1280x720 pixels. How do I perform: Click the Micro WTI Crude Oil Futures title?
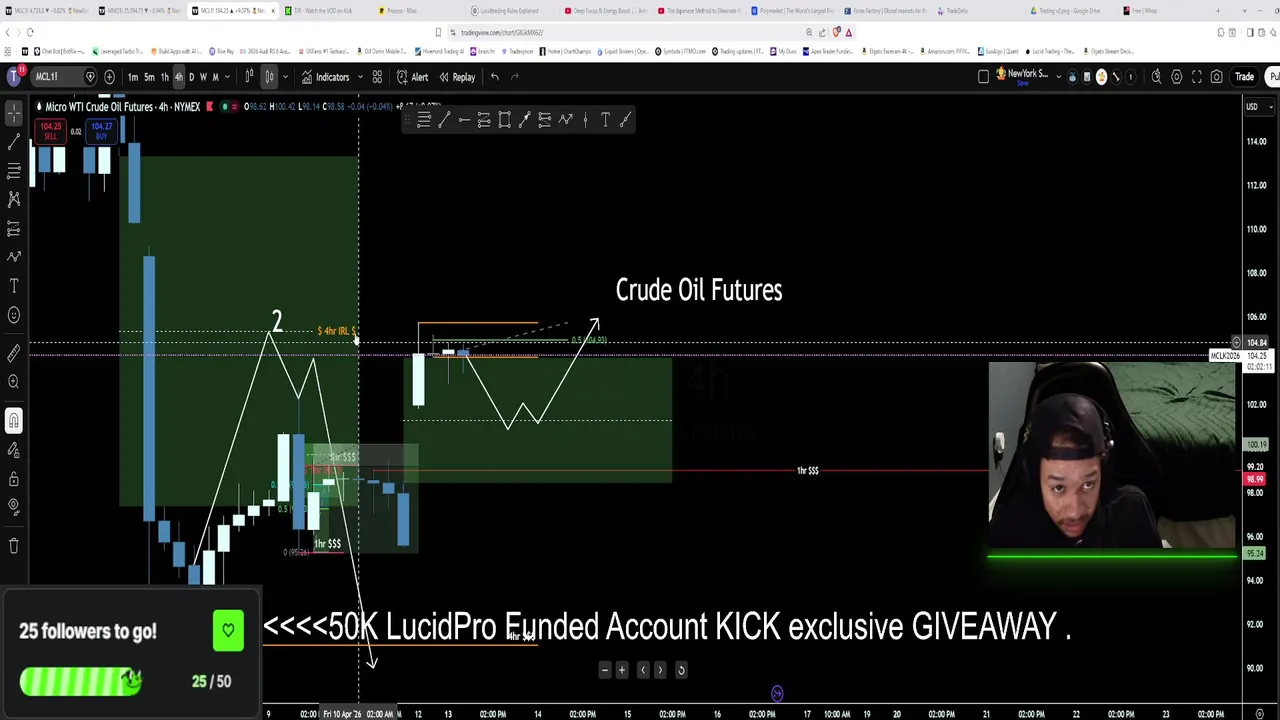tap(122, 107)
